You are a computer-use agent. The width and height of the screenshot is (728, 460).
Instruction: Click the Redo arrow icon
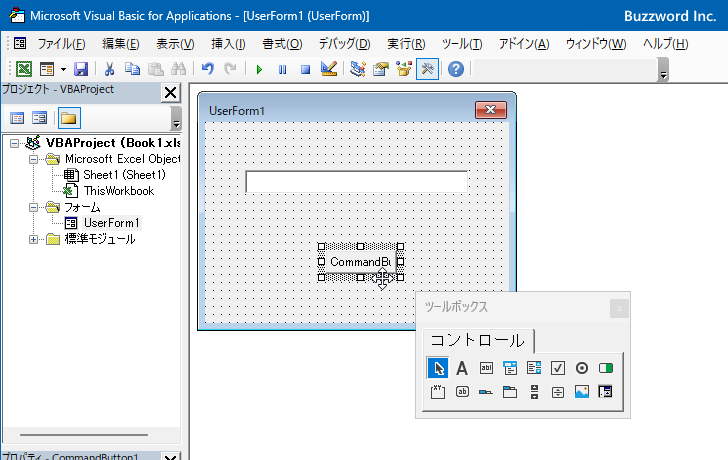pos(230,69)
